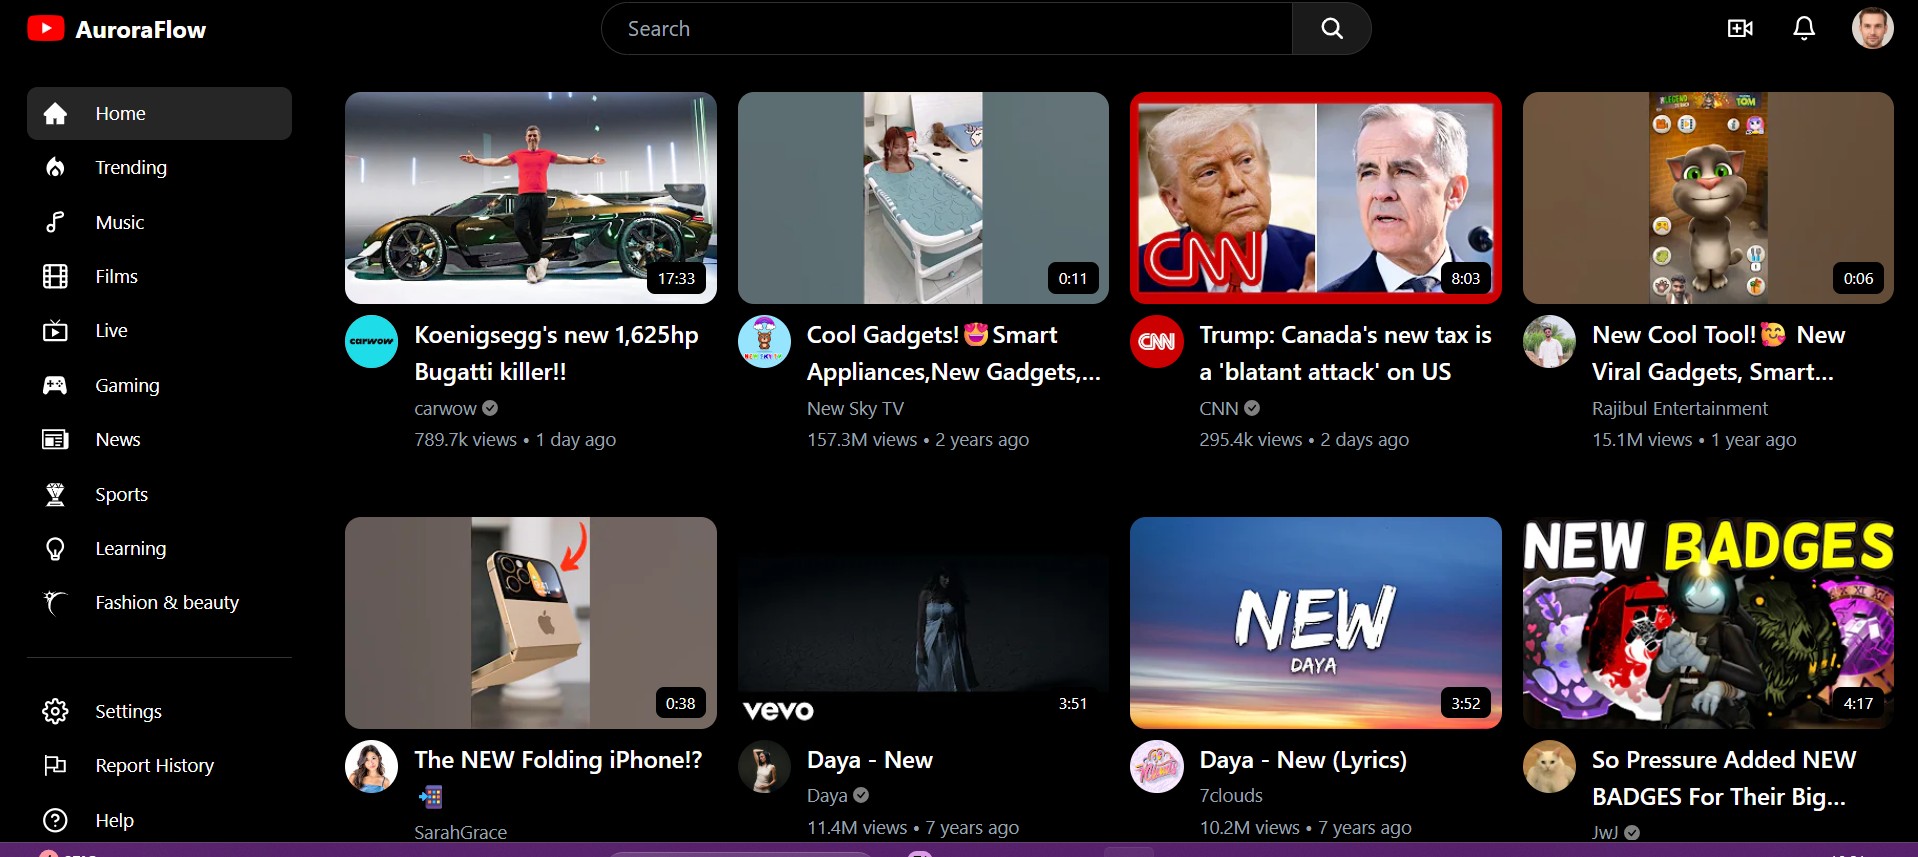Go to the Trending section
The image size is (1918, 857).
pos(131,168)
